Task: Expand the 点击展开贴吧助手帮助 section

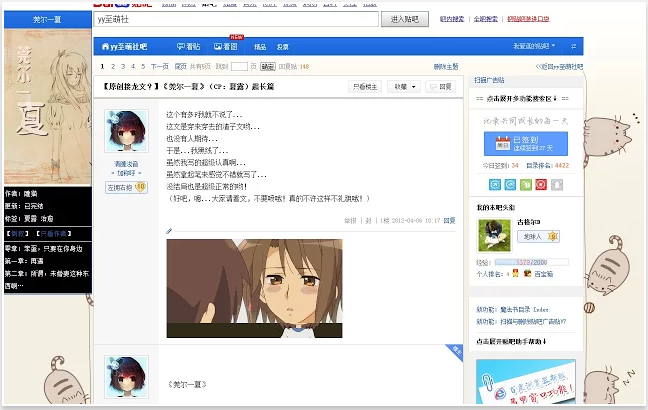Action: pyautogui.click(x=511, y=341)
